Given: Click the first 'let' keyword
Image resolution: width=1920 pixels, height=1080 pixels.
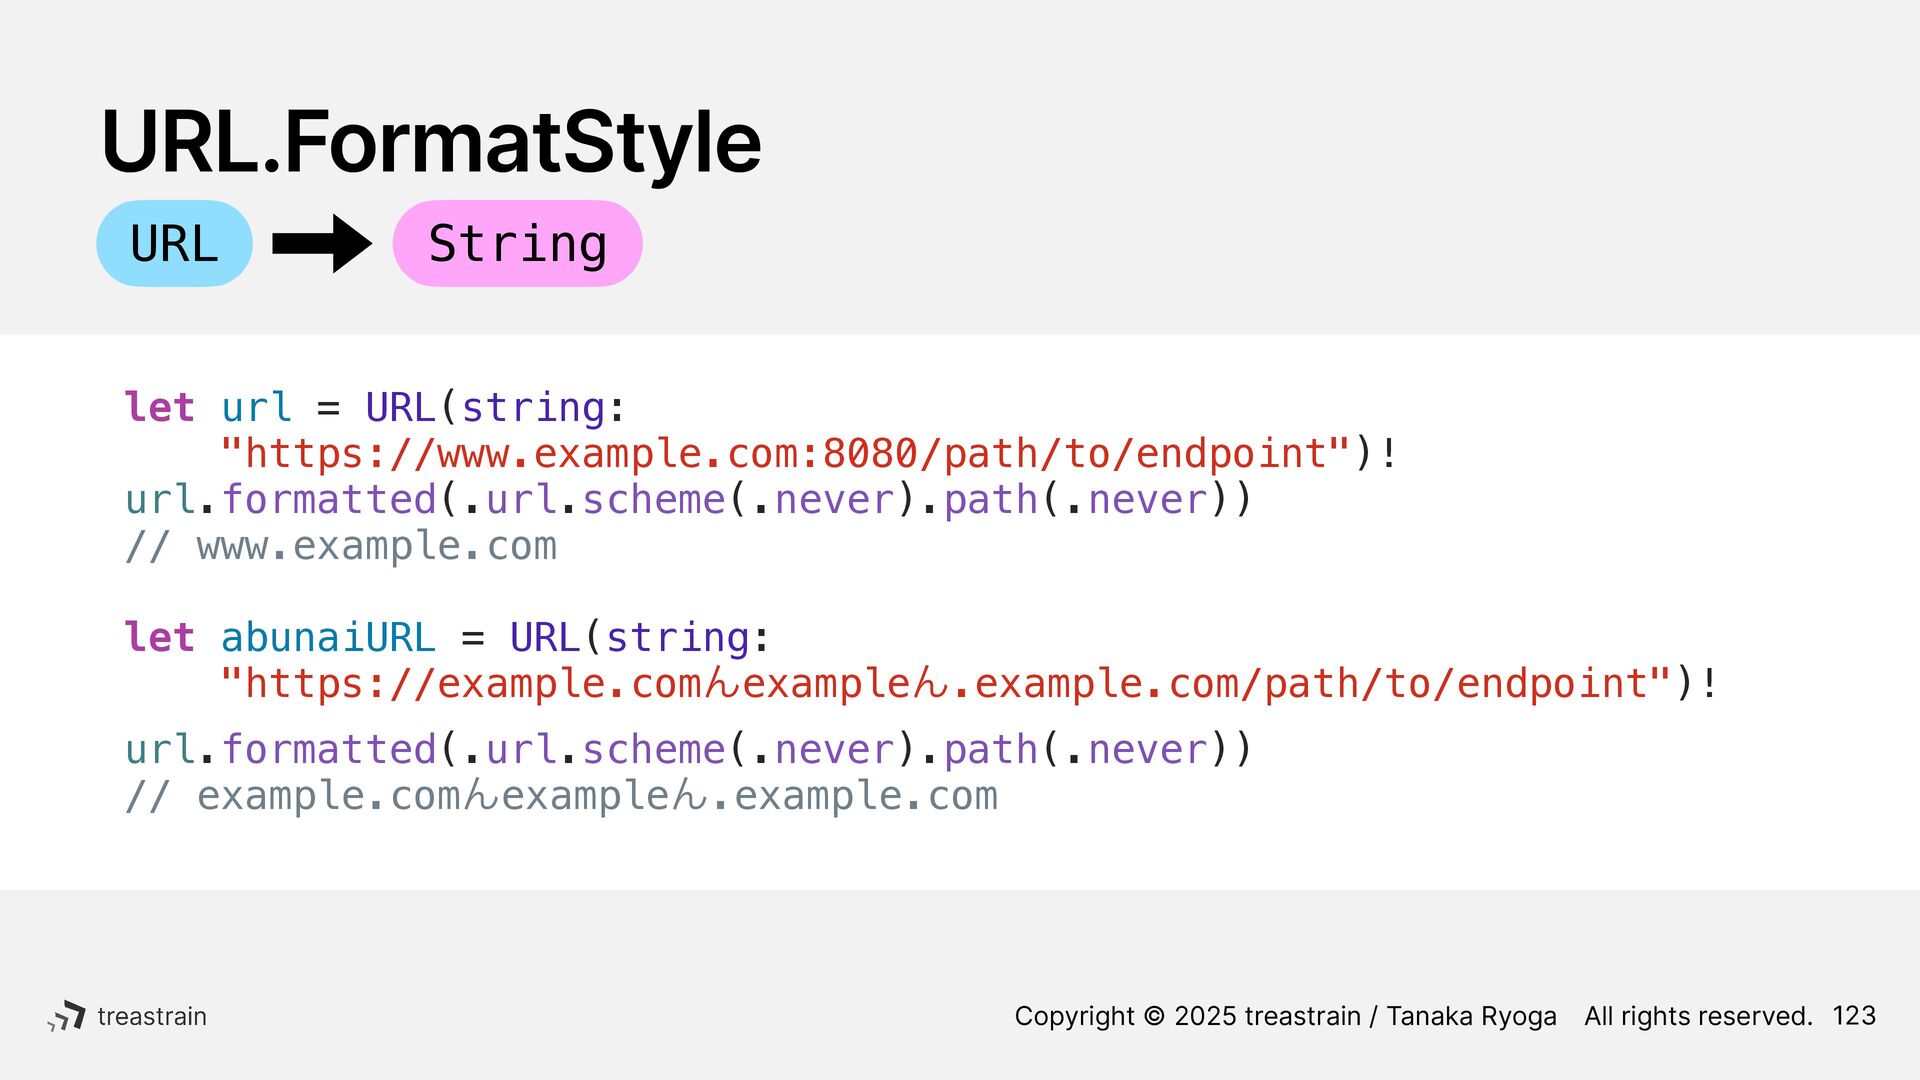Looking at the screenshot, I should coord(159,407).
